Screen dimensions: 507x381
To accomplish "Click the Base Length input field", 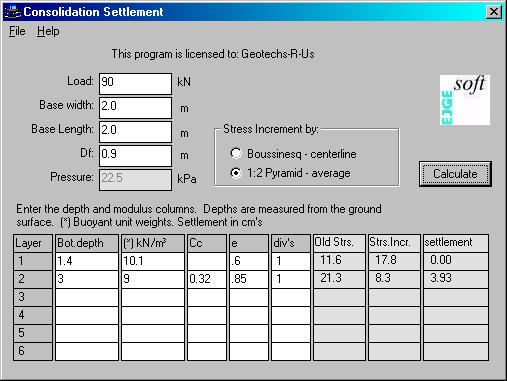I will tap(135, 132).
